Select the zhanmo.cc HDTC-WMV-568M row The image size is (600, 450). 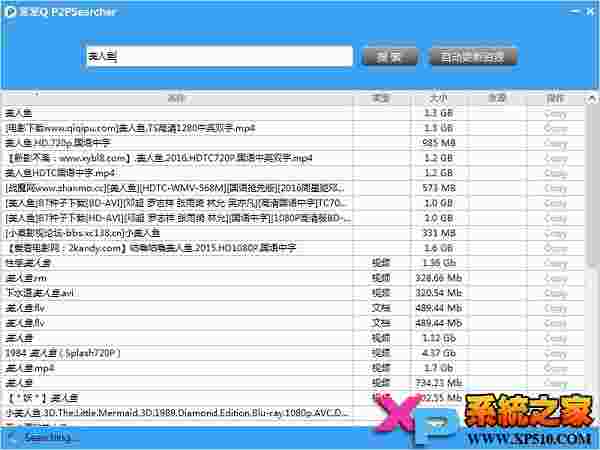pos(293,188)
